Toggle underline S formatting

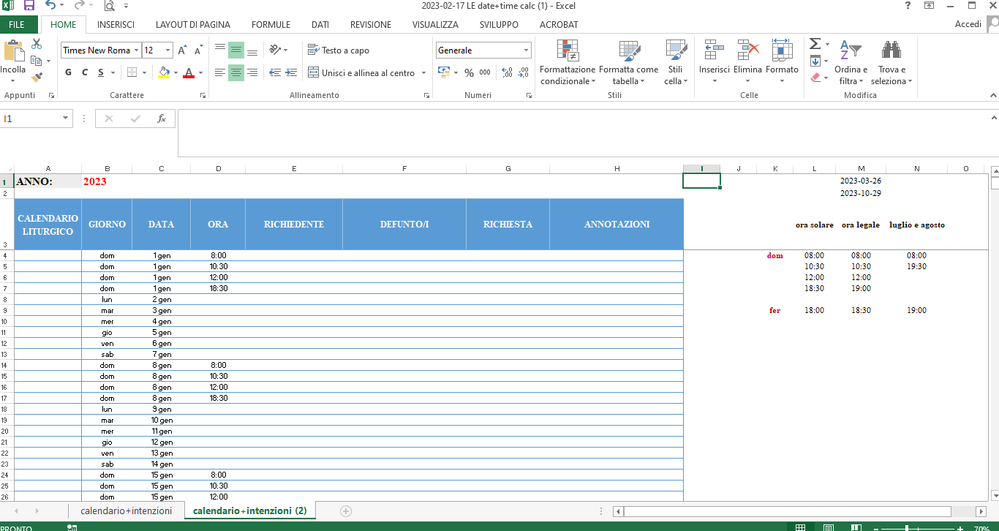pos(101,73)
